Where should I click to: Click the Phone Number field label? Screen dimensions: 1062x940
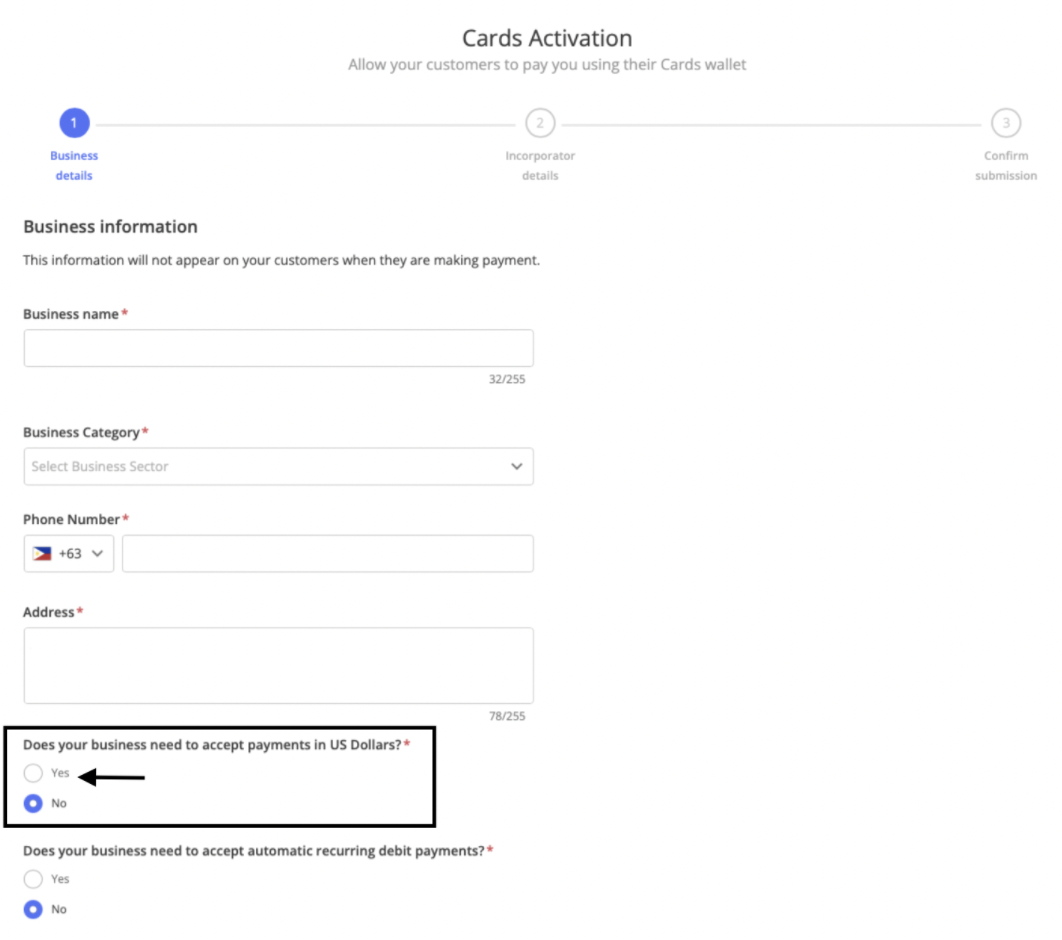pyautogui.click(x=71, y=519)
